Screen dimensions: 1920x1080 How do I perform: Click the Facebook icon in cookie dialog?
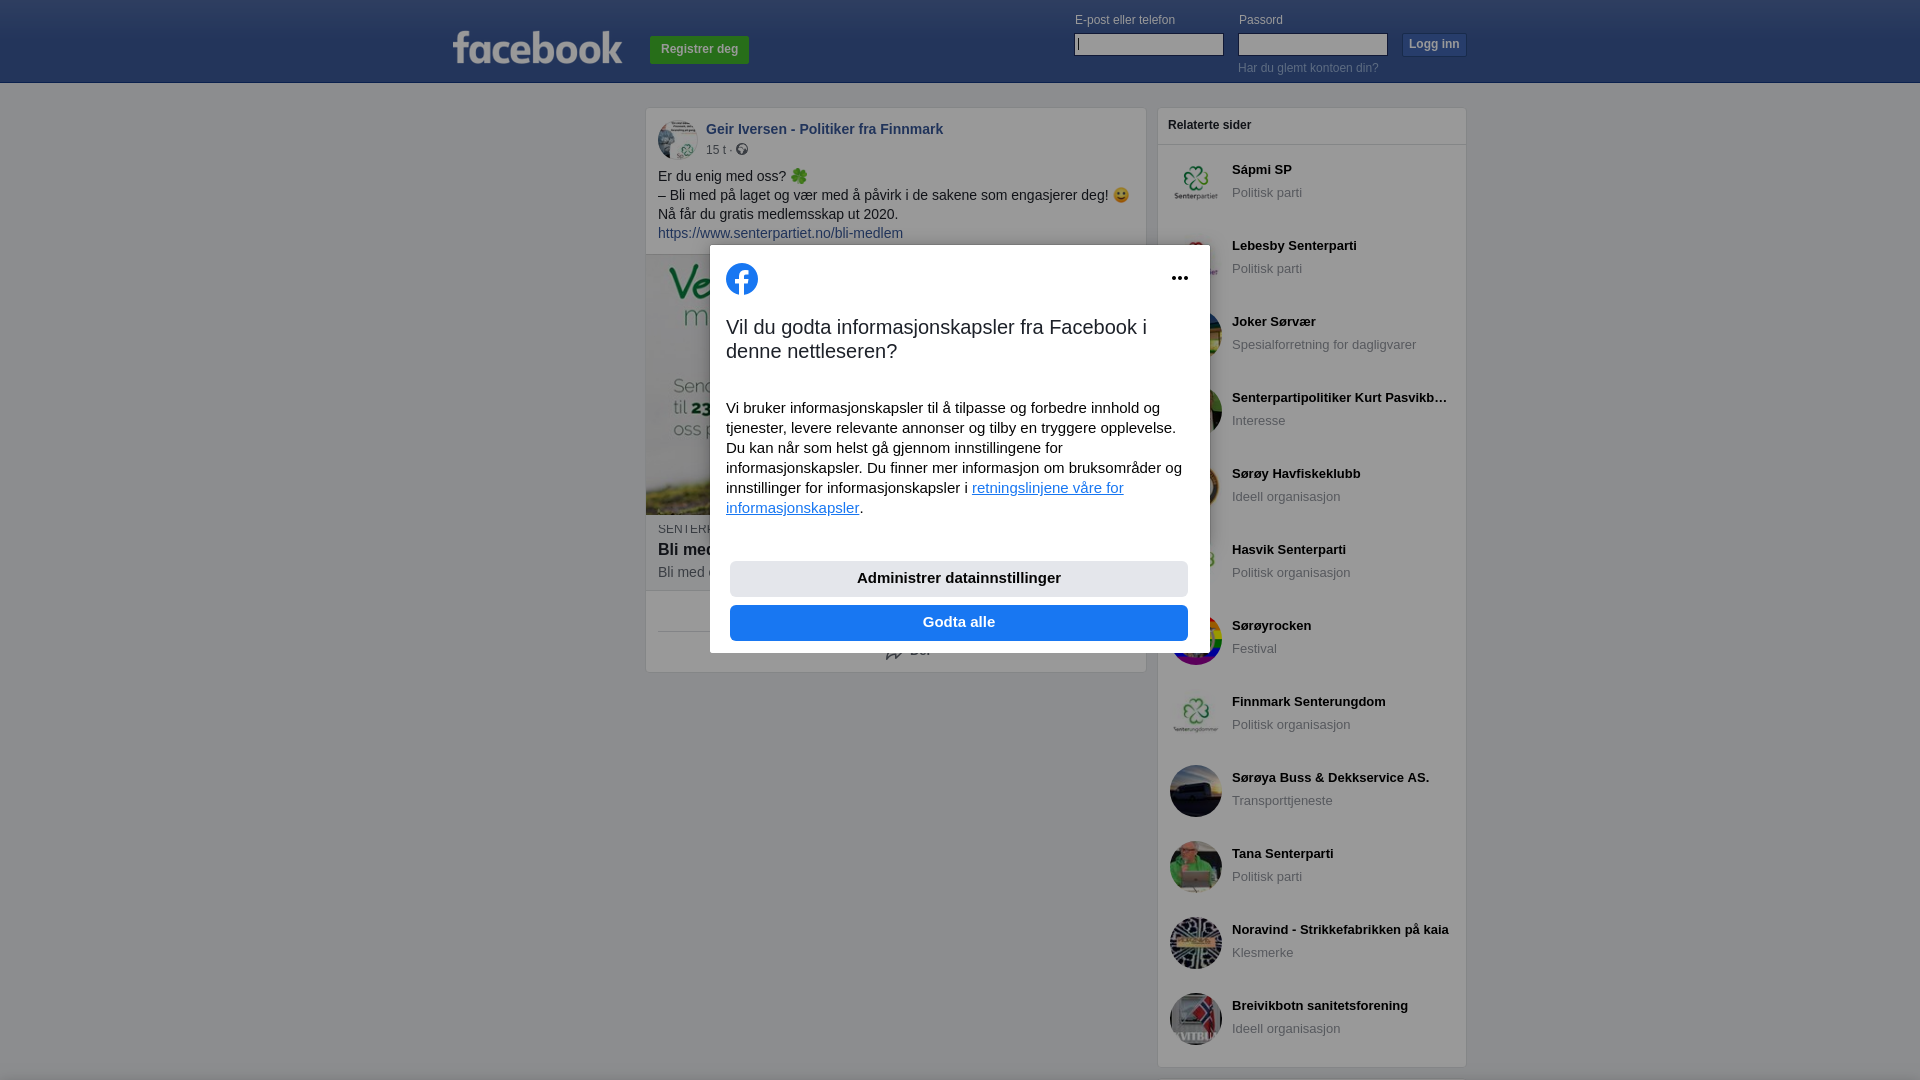(x=742, y=279)
